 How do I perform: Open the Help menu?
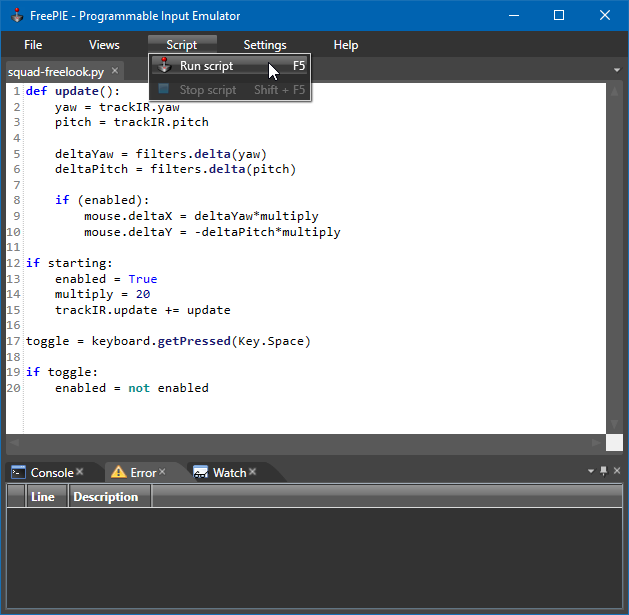(x=346, y=45)
